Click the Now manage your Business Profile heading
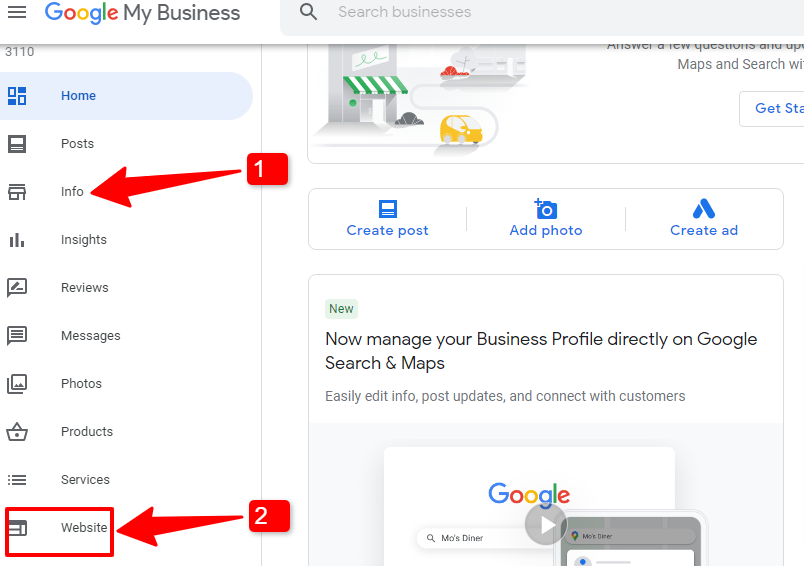The image size is (804, 566). coord(541,351)
